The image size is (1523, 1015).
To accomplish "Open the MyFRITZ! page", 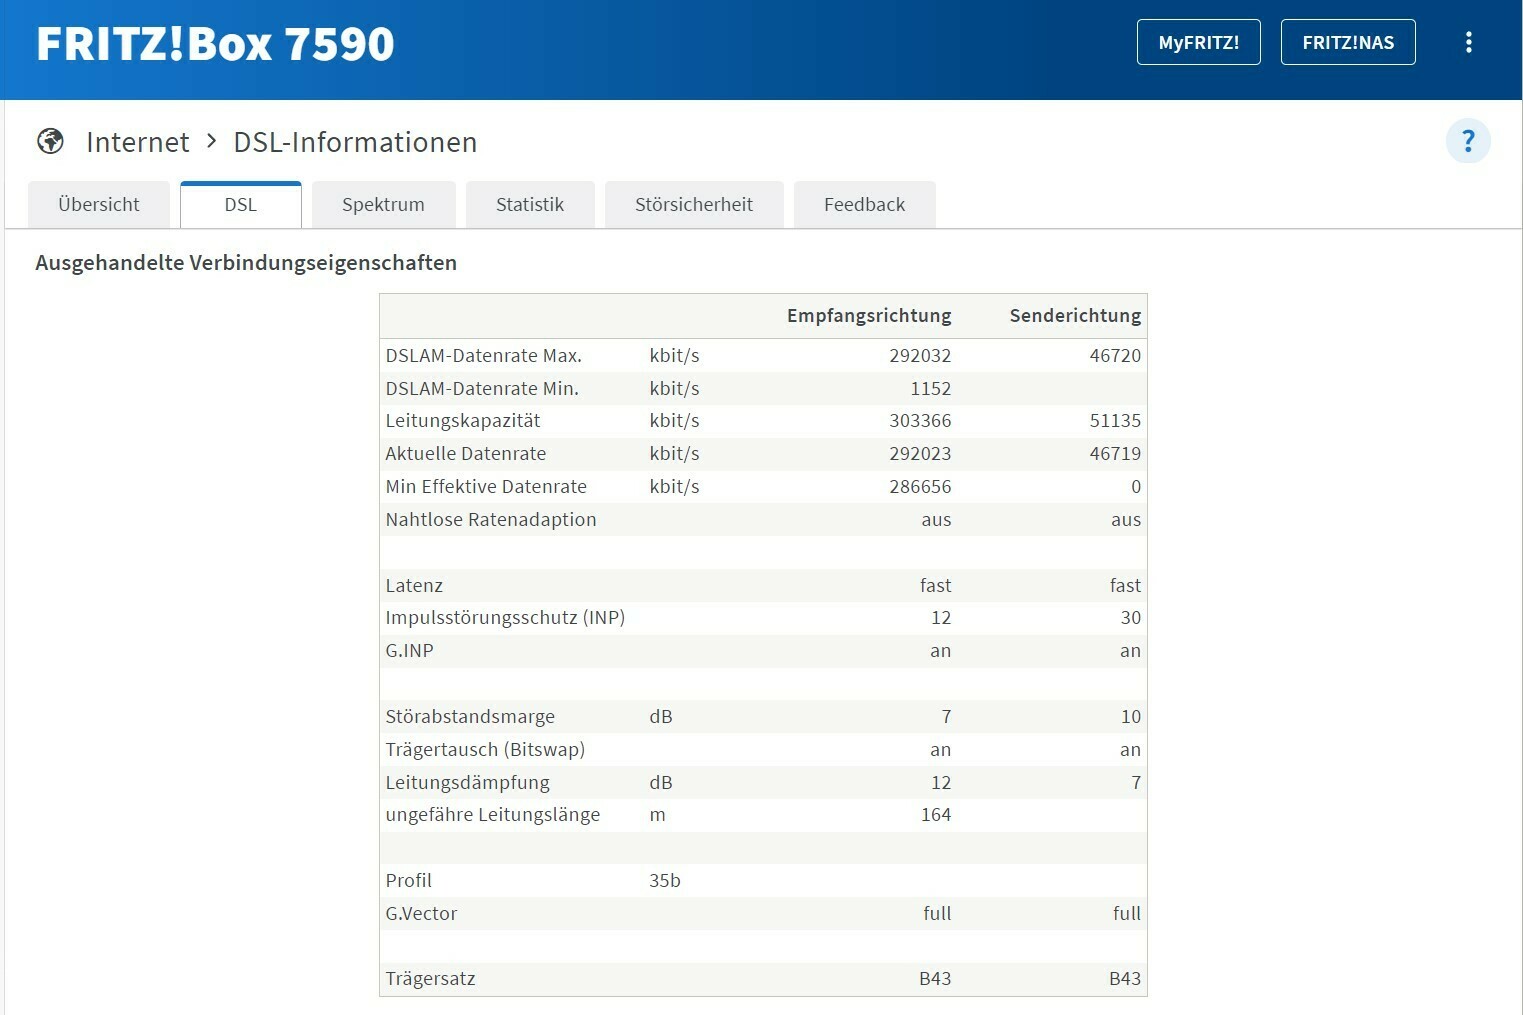I will pyautogui.click(x=1198, y=42).
